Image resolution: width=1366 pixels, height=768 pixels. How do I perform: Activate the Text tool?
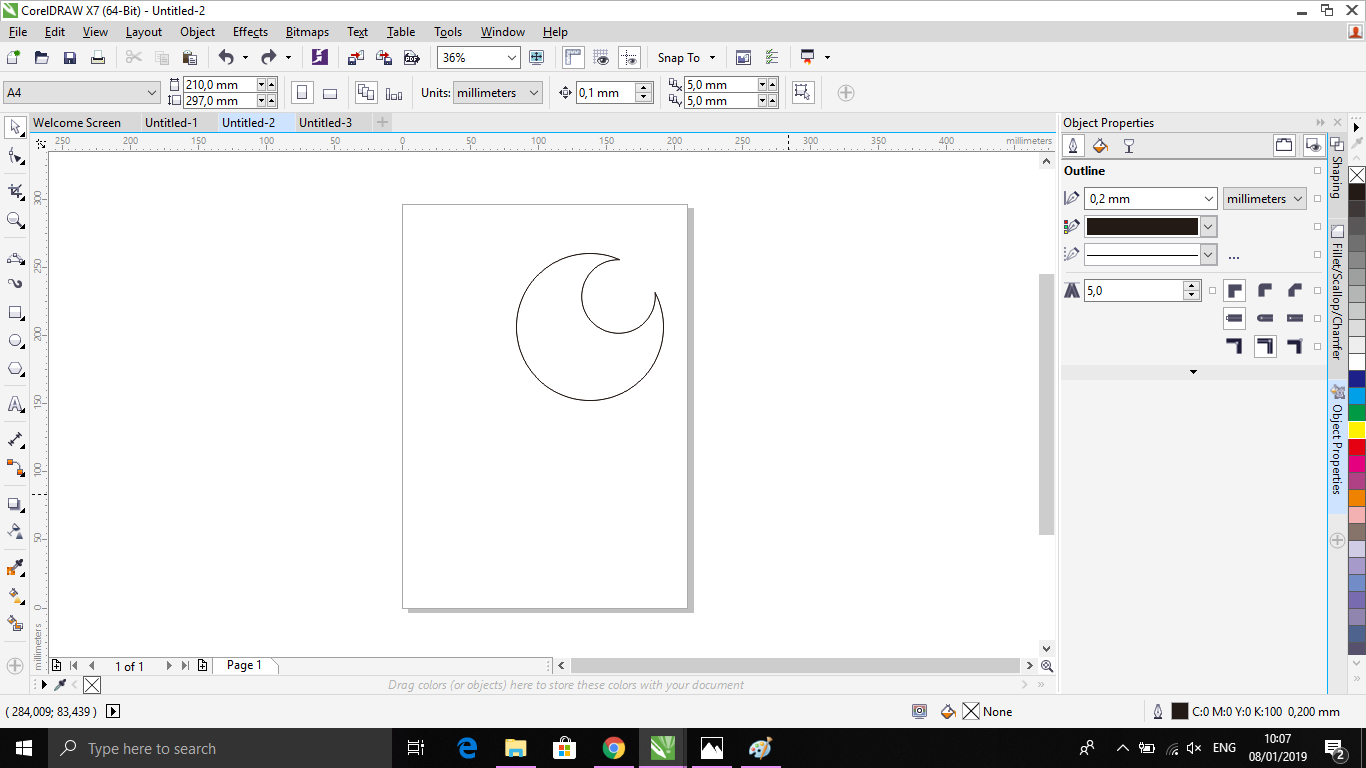point(15,405)
